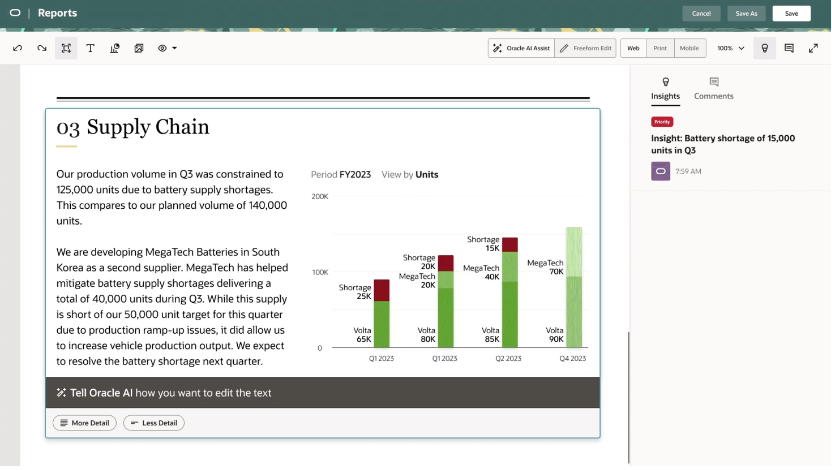Viewport: 832px width, 470px height.
Task: Click the 03 Supply Chain heading
Action: (x=133, y=127)
